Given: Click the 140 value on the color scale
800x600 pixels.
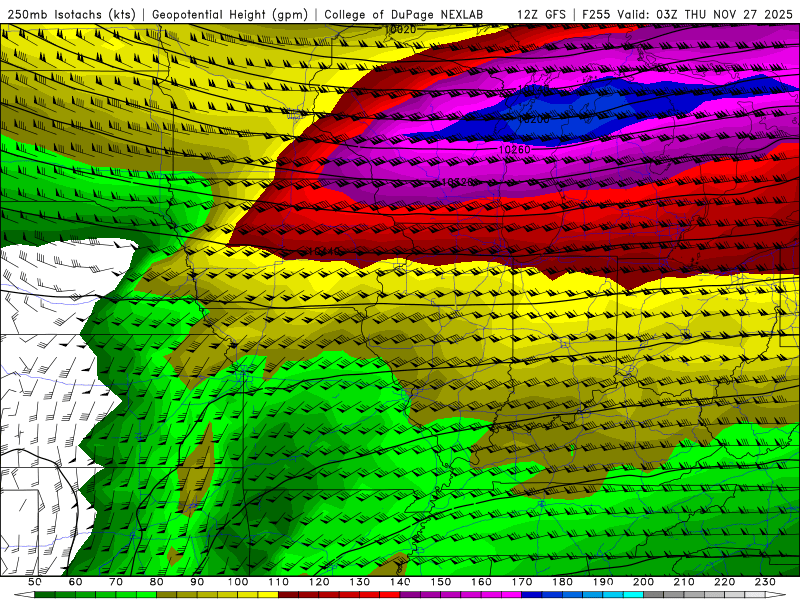Looking at the screenshot, I should click(401, 582).
